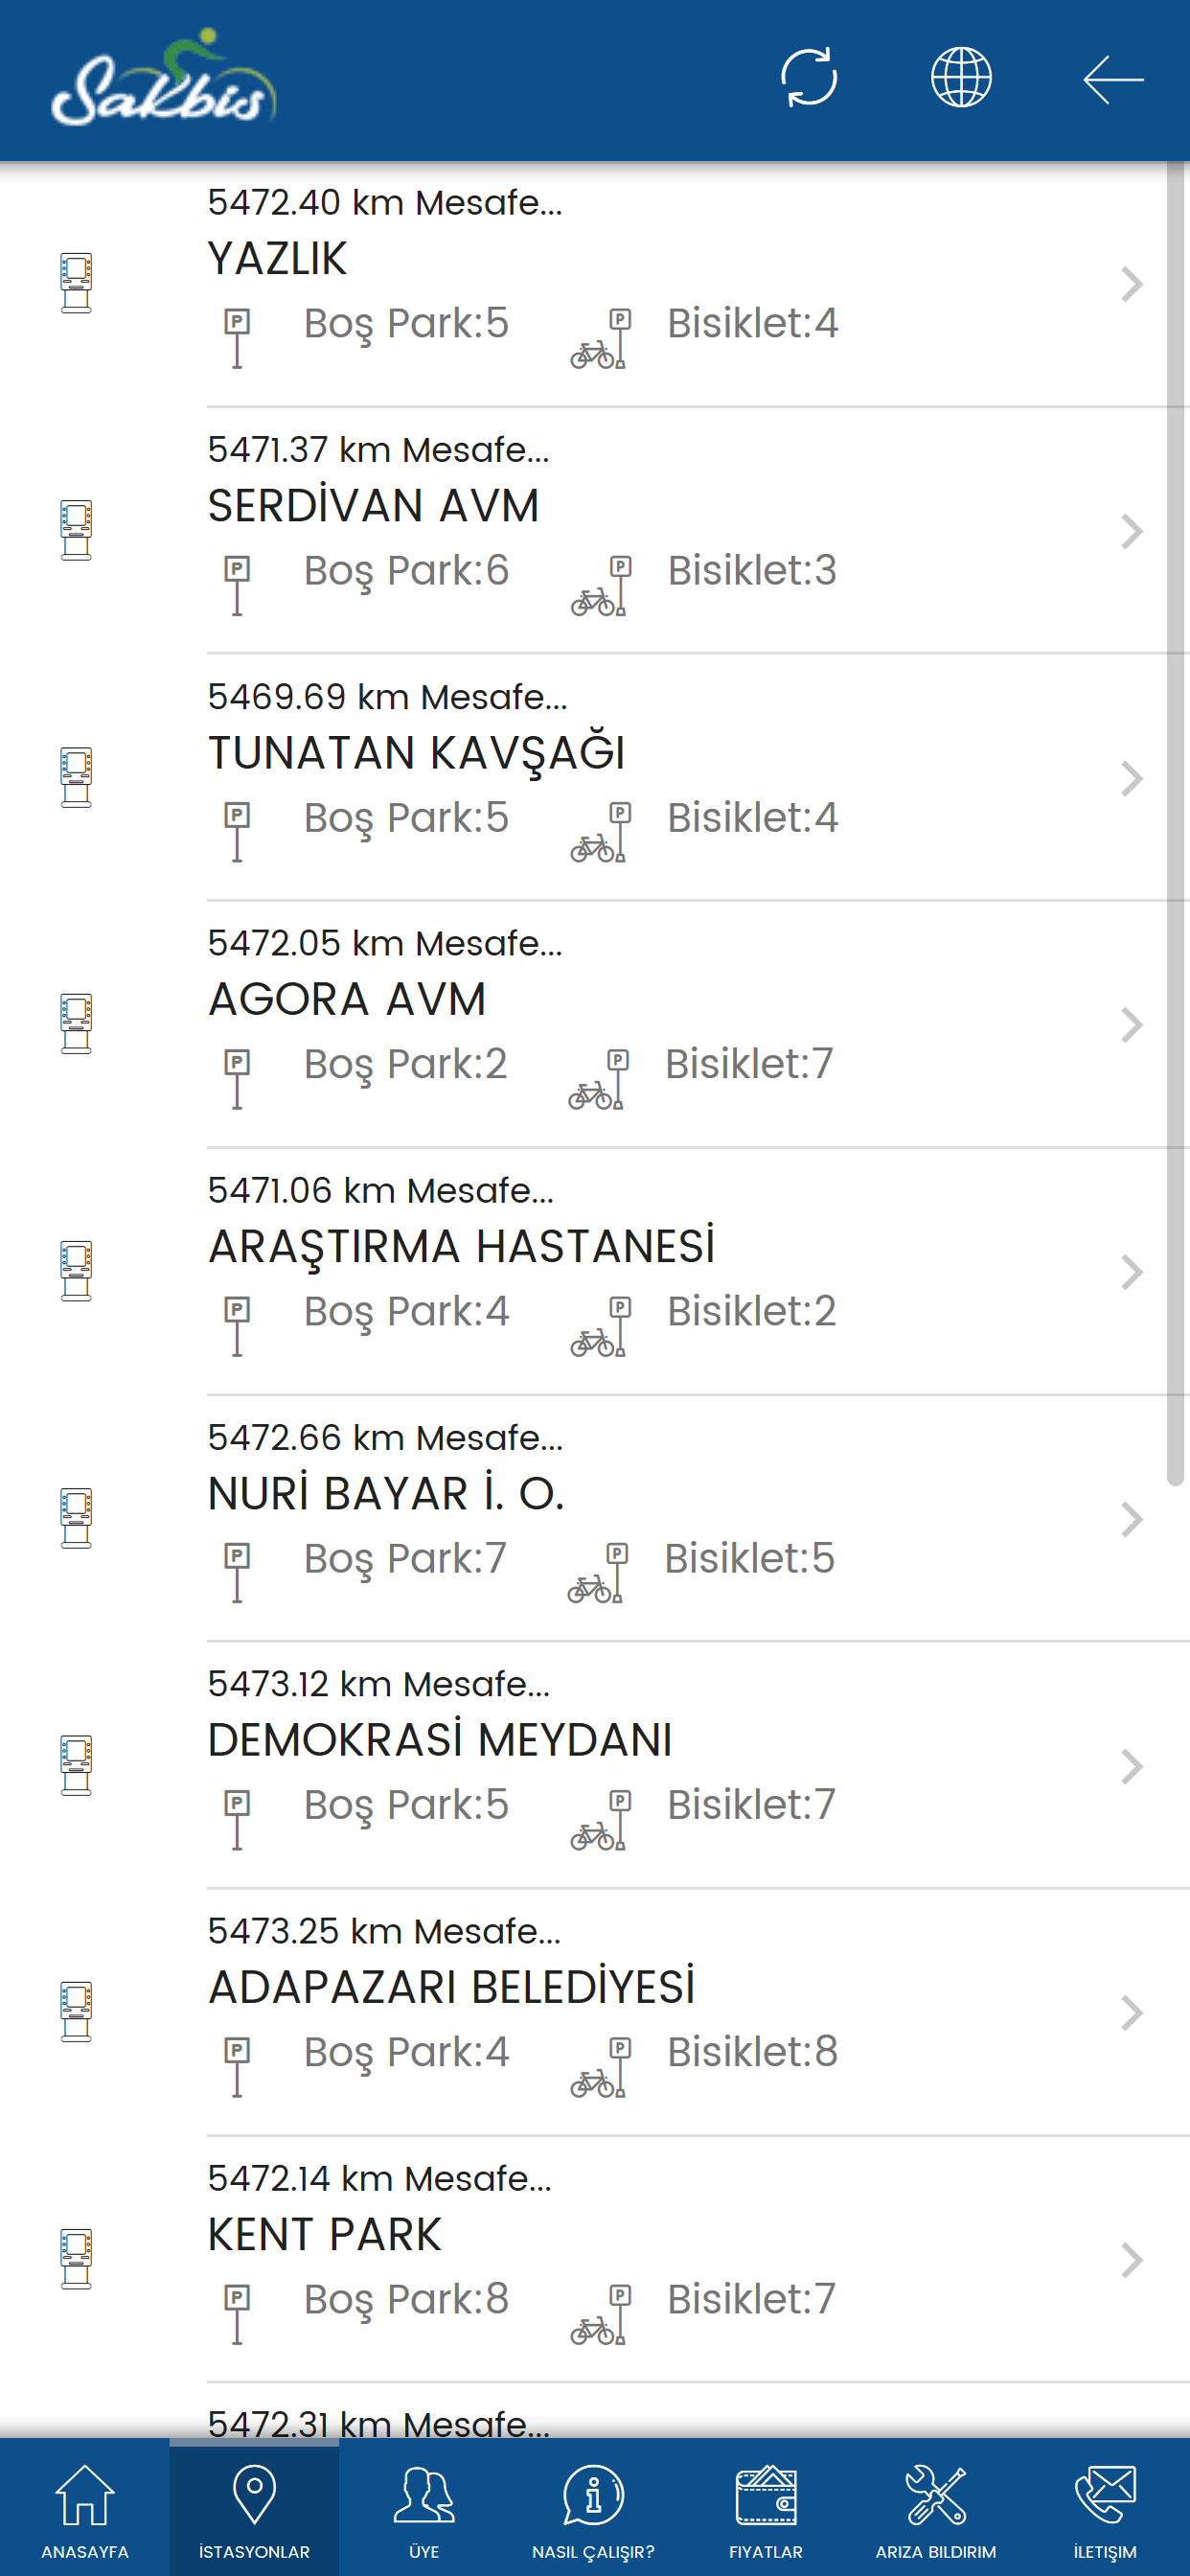Open ARAŞTIRMA HASTANESİ station entry

(595, 1272)
